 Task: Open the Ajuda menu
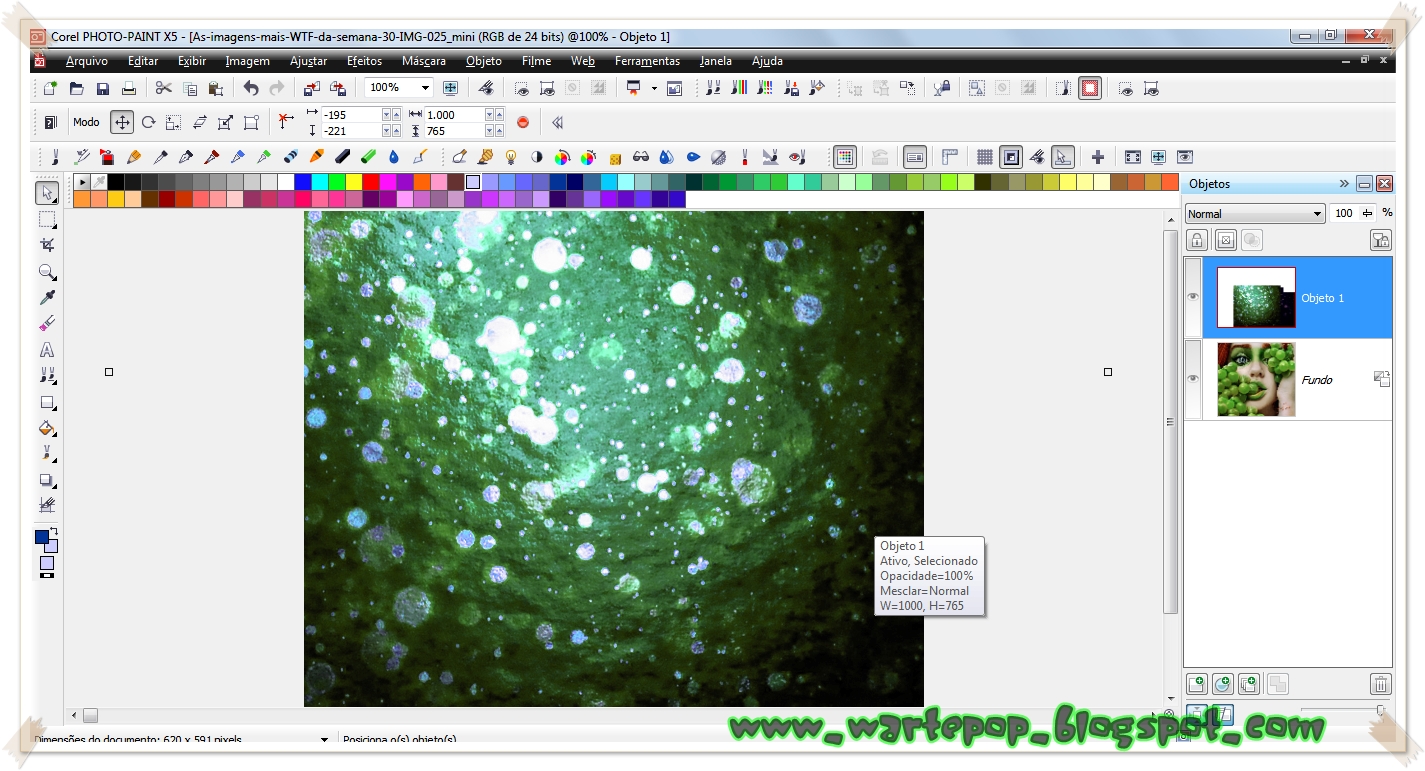pyautogui.click(x=767, y=61)
